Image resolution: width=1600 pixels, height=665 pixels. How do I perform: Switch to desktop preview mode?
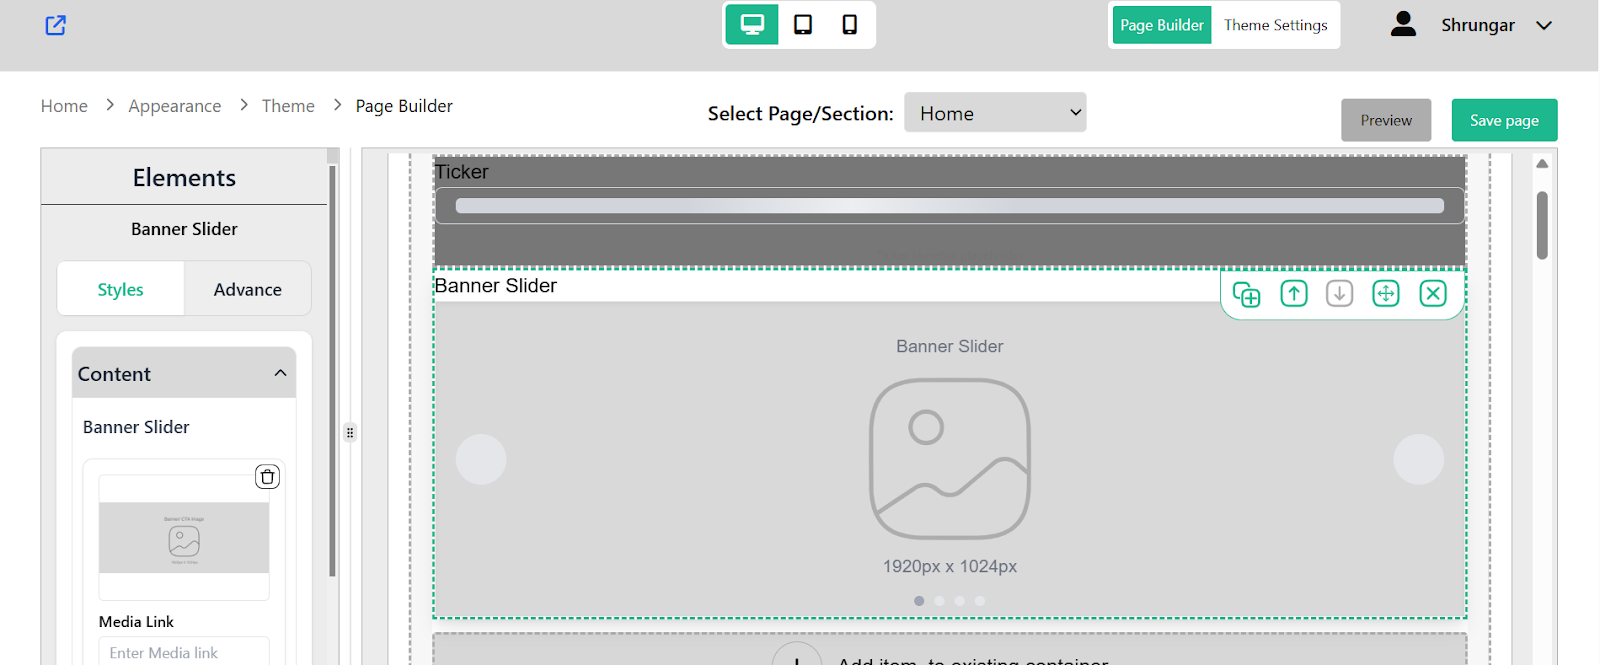click(x=752, y=25)
